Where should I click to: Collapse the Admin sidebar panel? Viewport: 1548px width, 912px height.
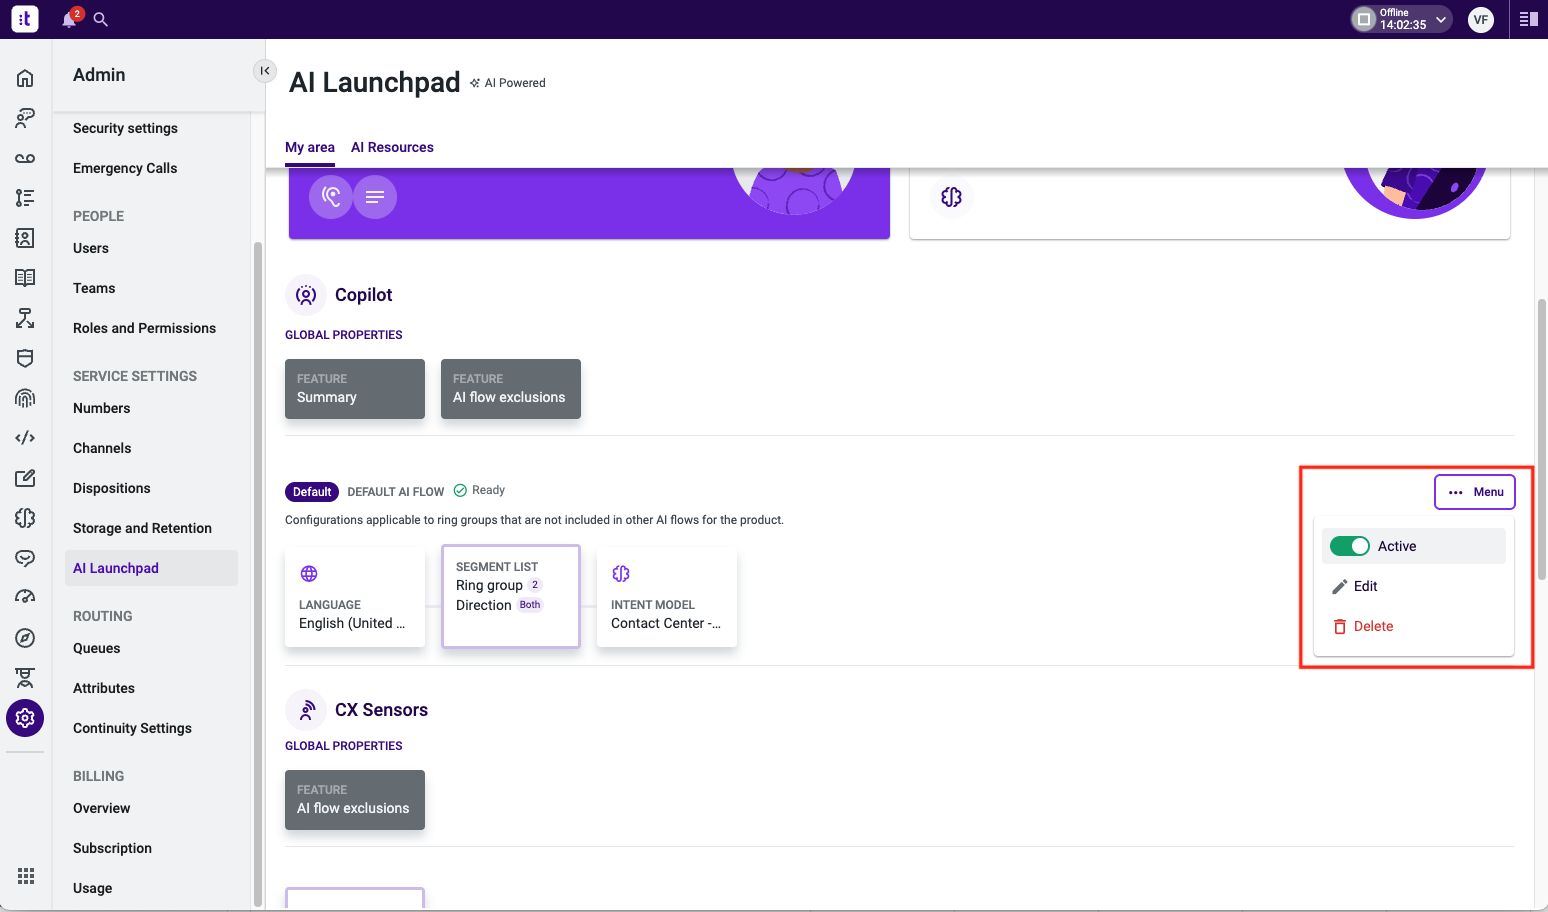pos(265,71)
